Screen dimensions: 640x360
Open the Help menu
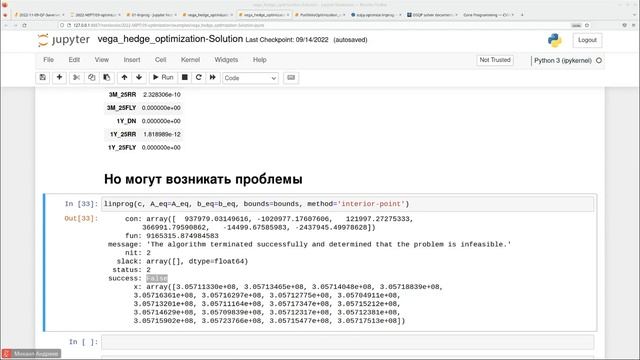point(260,60)
